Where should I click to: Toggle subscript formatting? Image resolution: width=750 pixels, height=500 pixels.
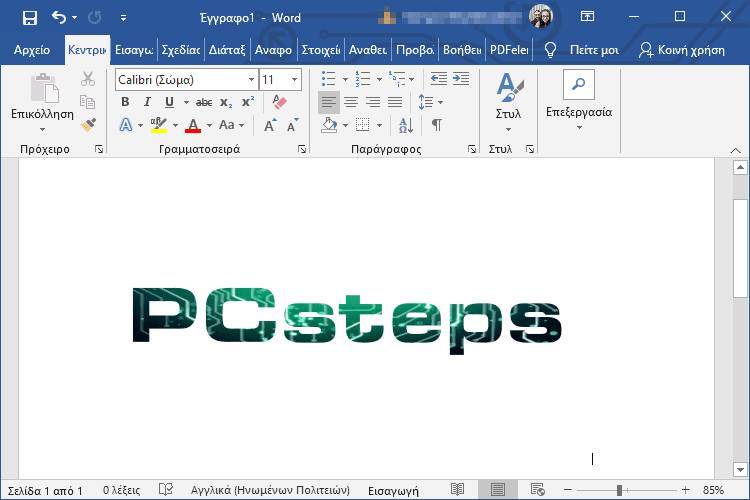tap(226, 102)
